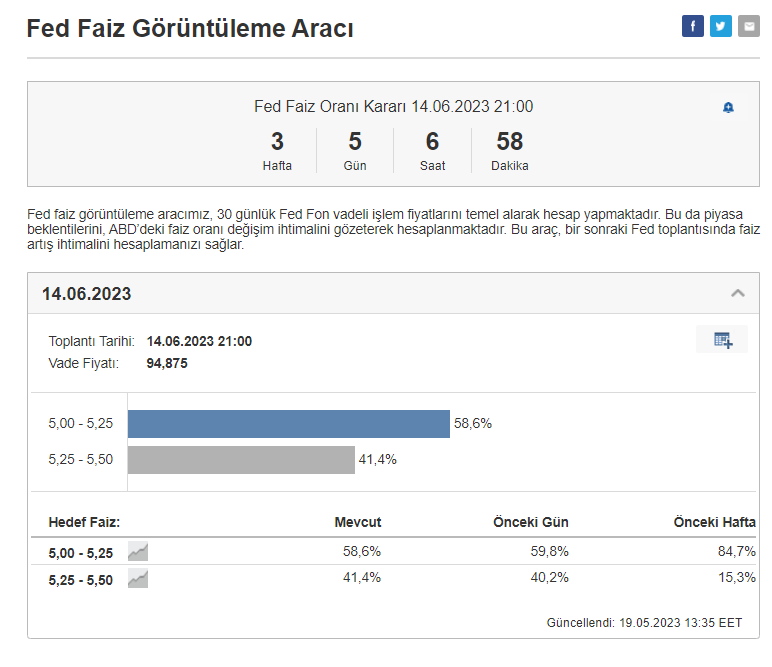
Task: Click the Dakika countdown value 58
Action: point(510,142)
